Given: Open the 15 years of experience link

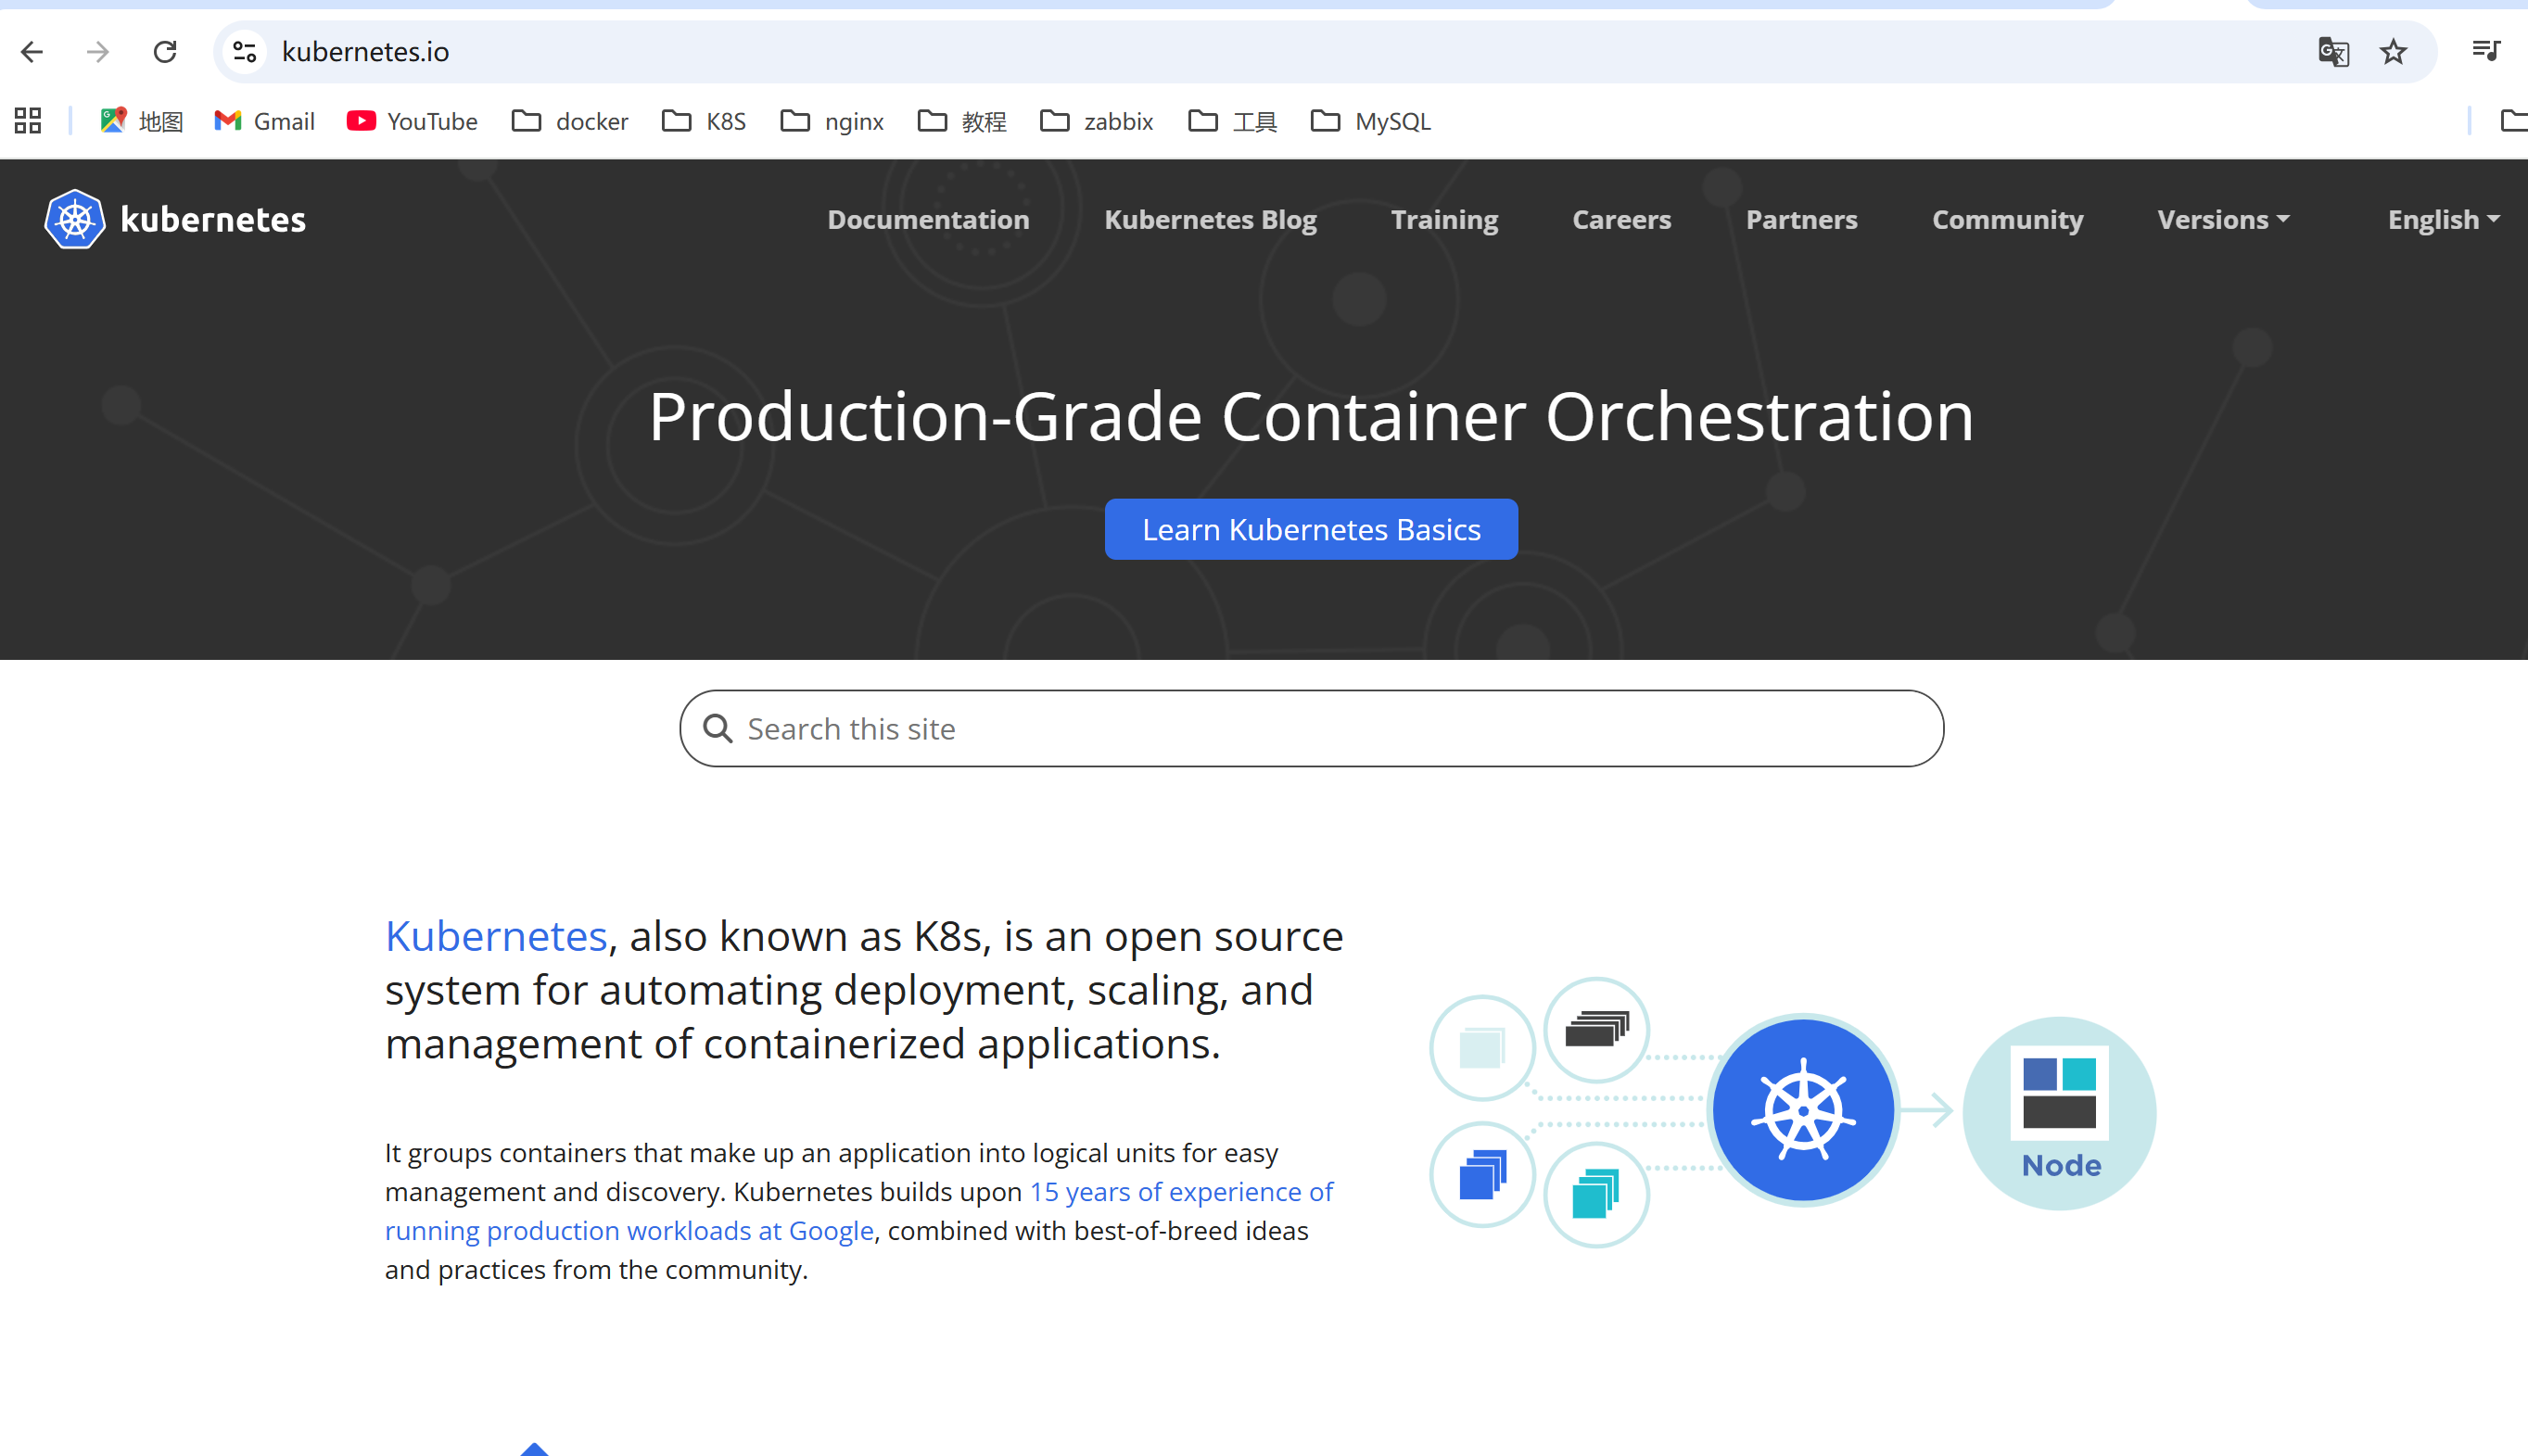Looking at the screenshot, I should pyautogui.click(x=859, y=1211).
